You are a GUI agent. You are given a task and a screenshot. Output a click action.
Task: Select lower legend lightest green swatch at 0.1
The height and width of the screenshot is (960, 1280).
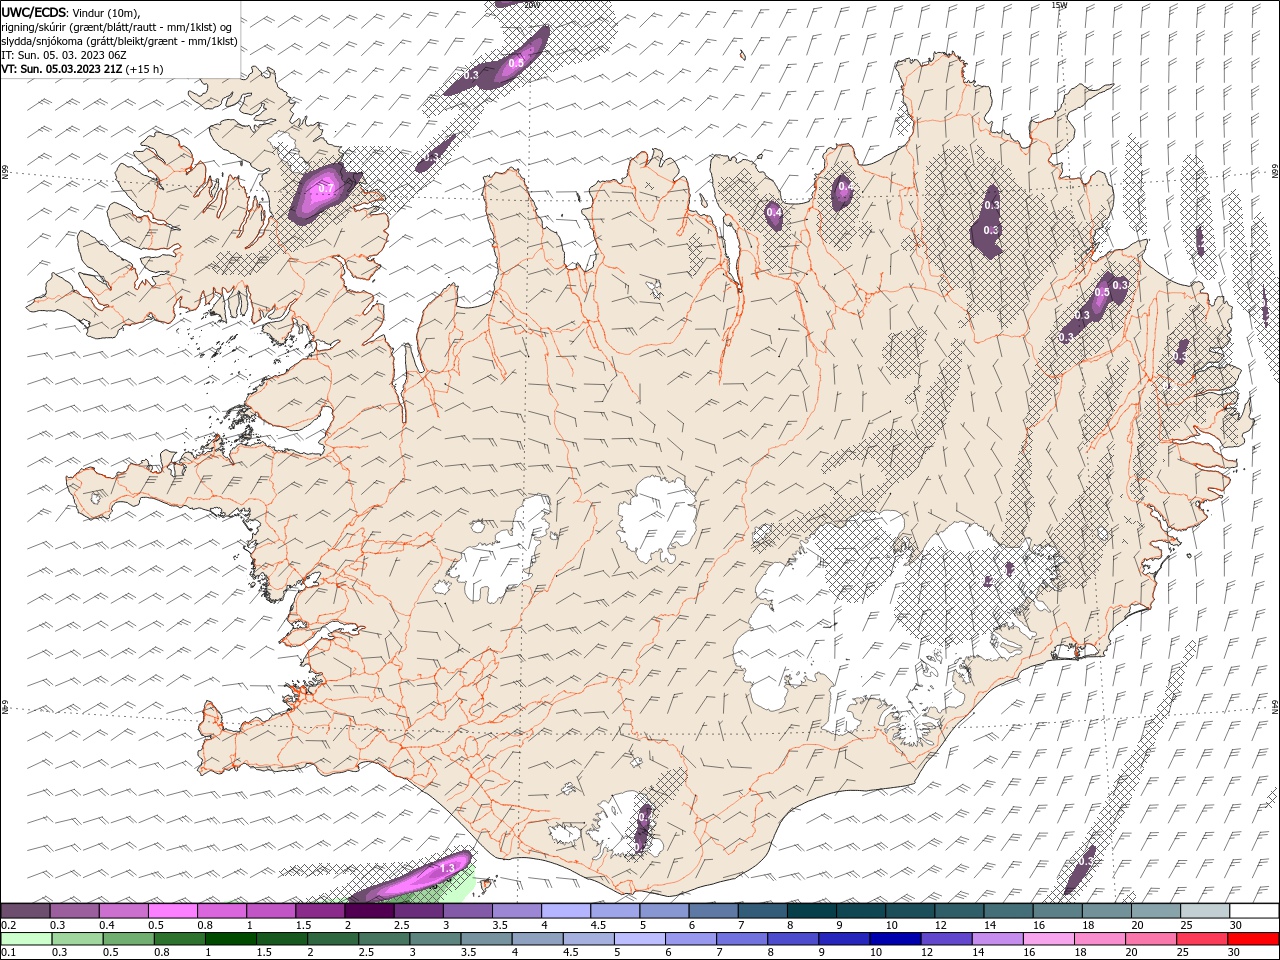(26, 939)
